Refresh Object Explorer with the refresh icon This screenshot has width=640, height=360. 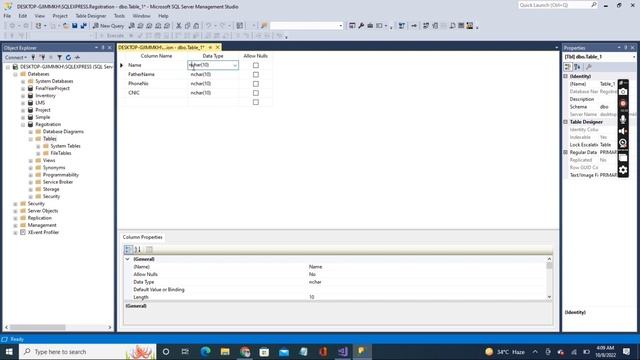[x=68, y=58]
